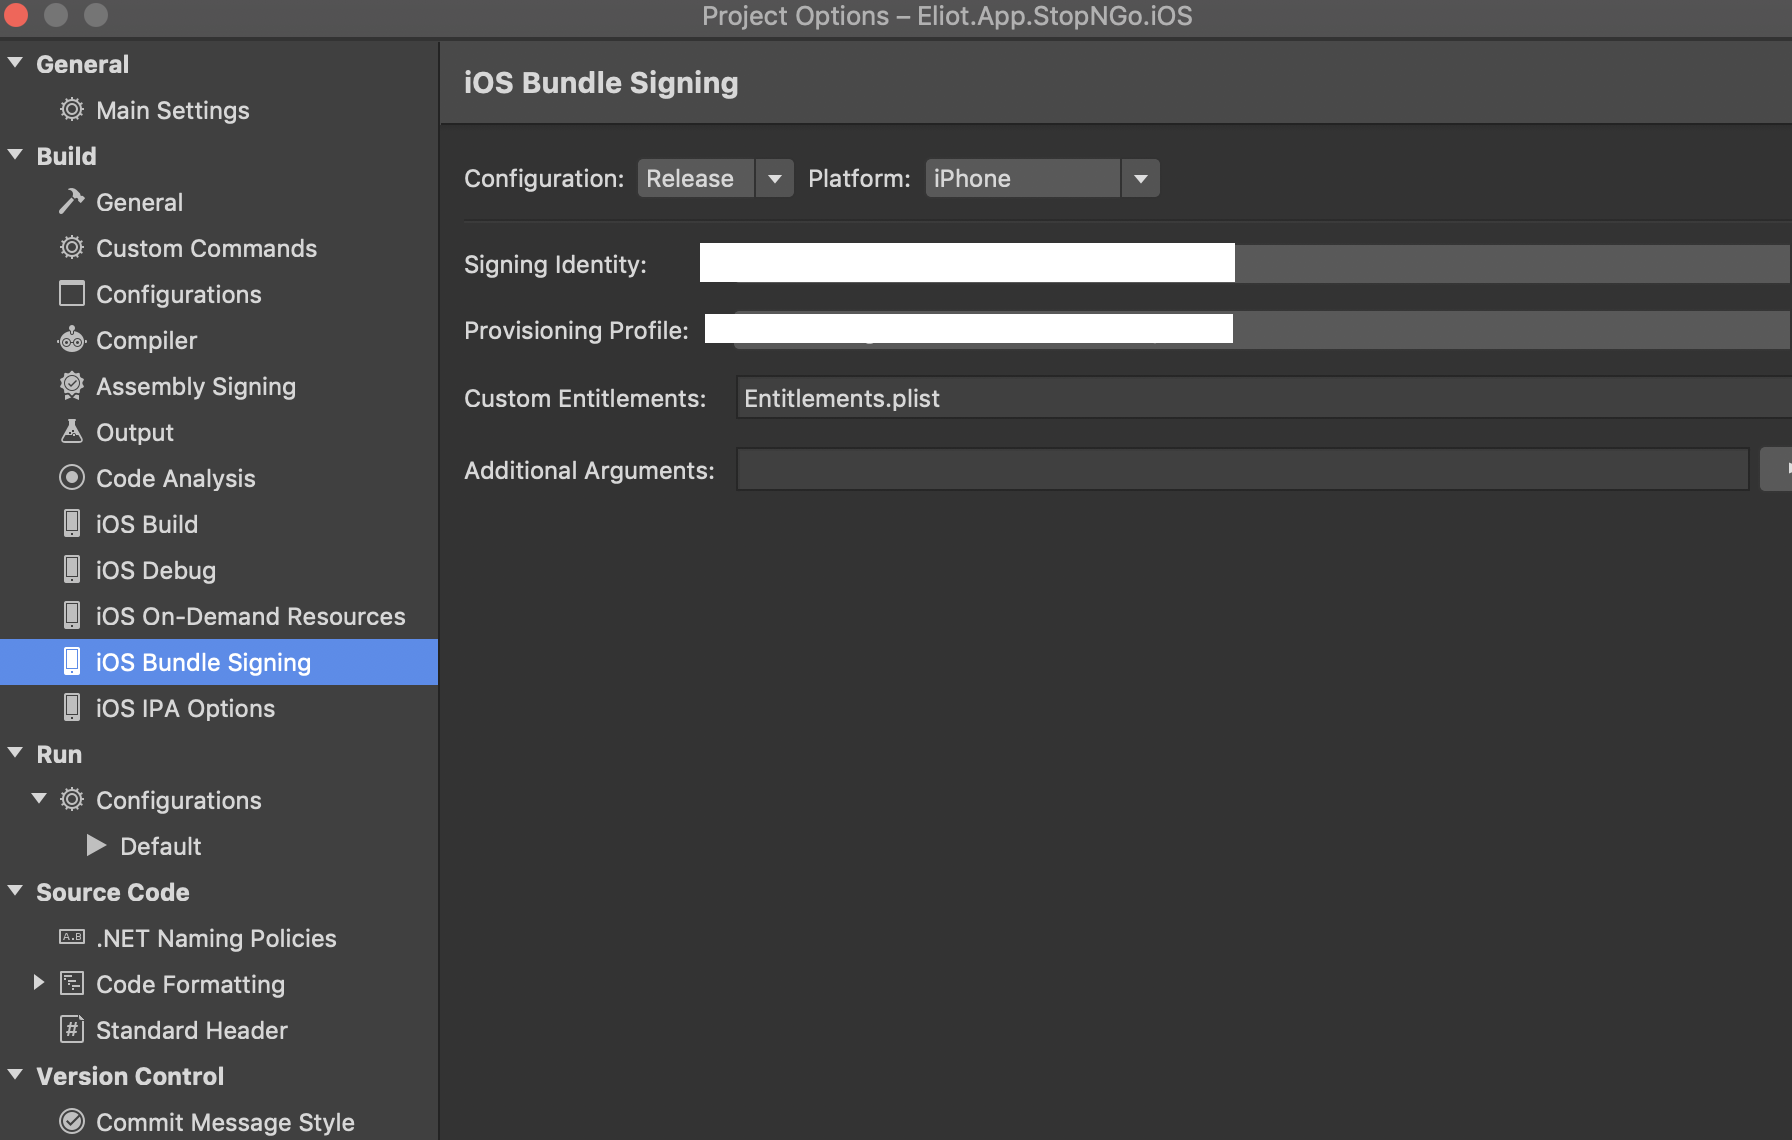Click the Assembly Signing badge icon

tap(72, 386)
